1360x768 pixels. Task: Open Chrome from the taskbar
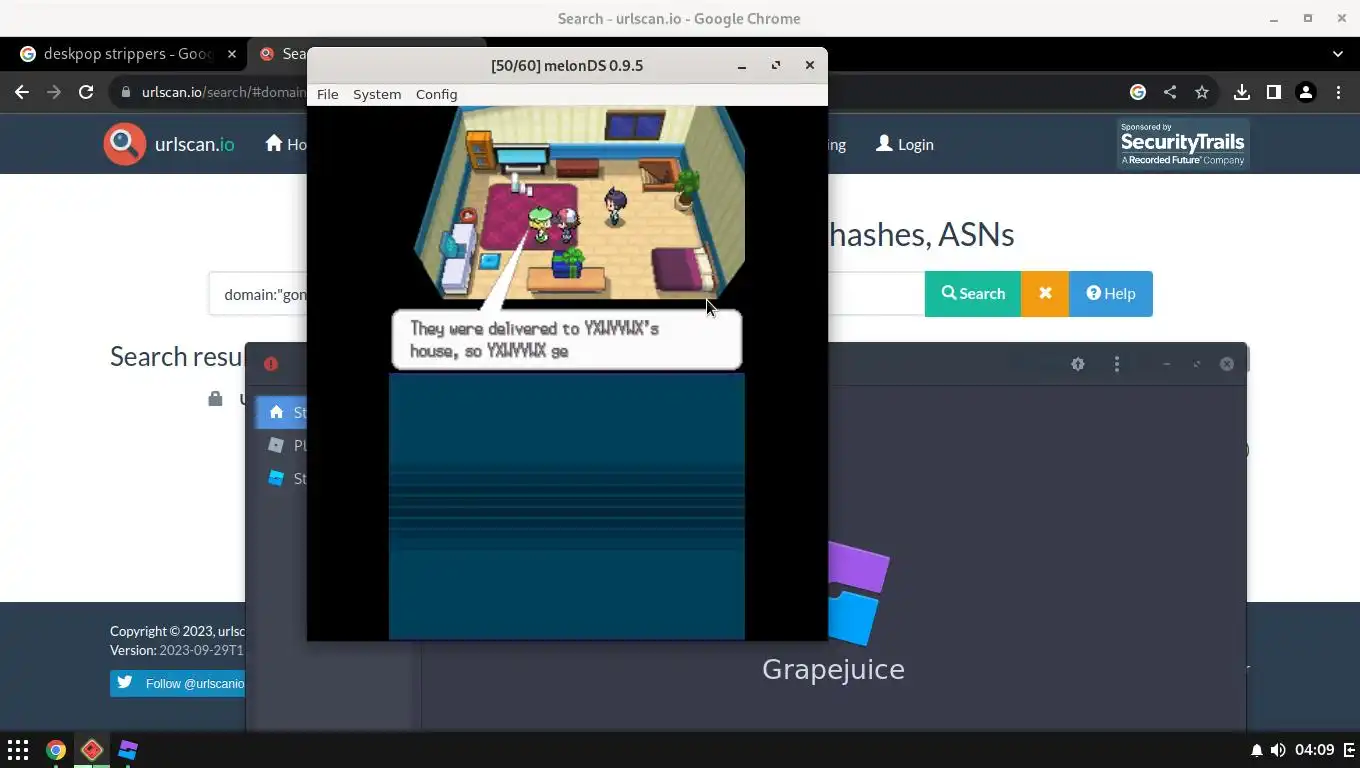(x=56, y=749)
